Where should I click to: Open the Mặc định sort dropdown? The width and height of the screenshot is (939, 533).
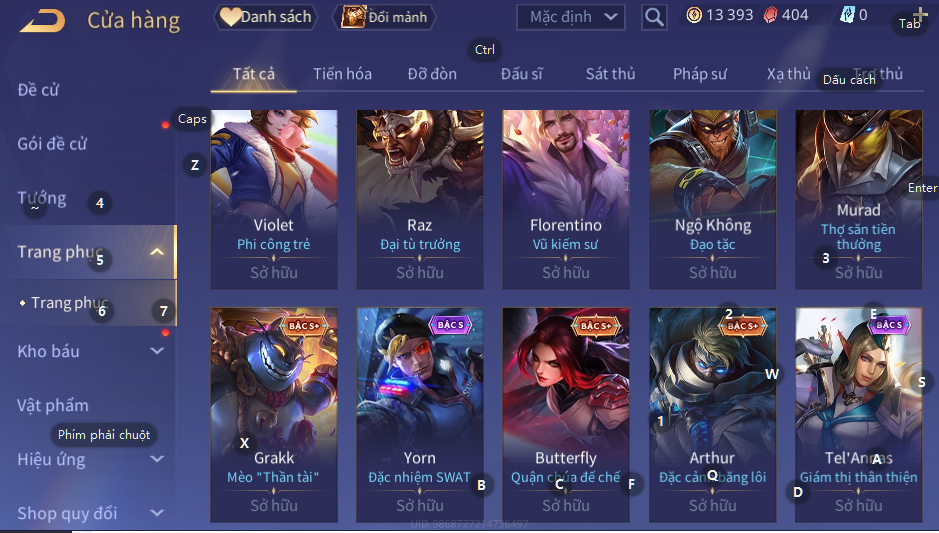click(x=570, y=17)
